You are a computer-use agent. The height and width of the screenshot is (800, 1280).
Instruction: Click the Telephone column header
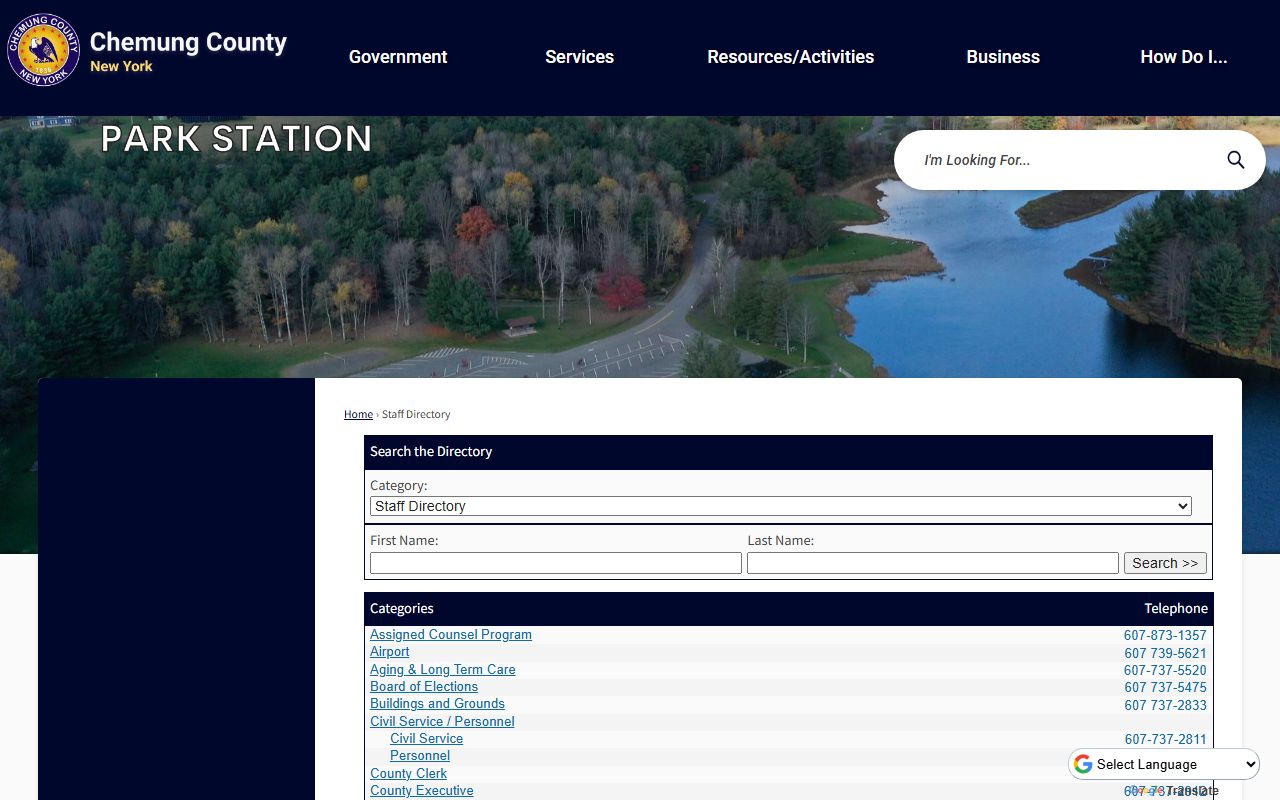click(1176, 608)
